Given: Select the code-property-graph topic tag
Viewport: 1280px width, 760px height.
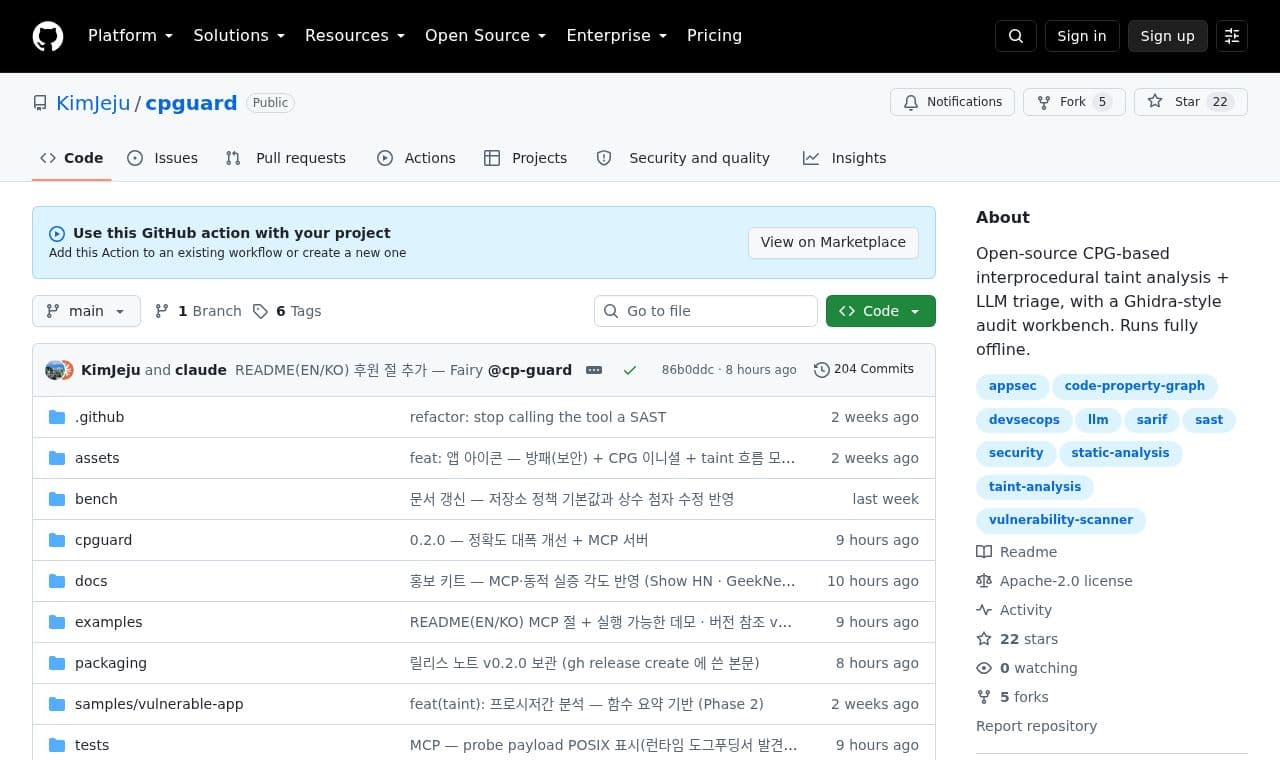Looking at the screenshot, I should [x=1135, y=386].
